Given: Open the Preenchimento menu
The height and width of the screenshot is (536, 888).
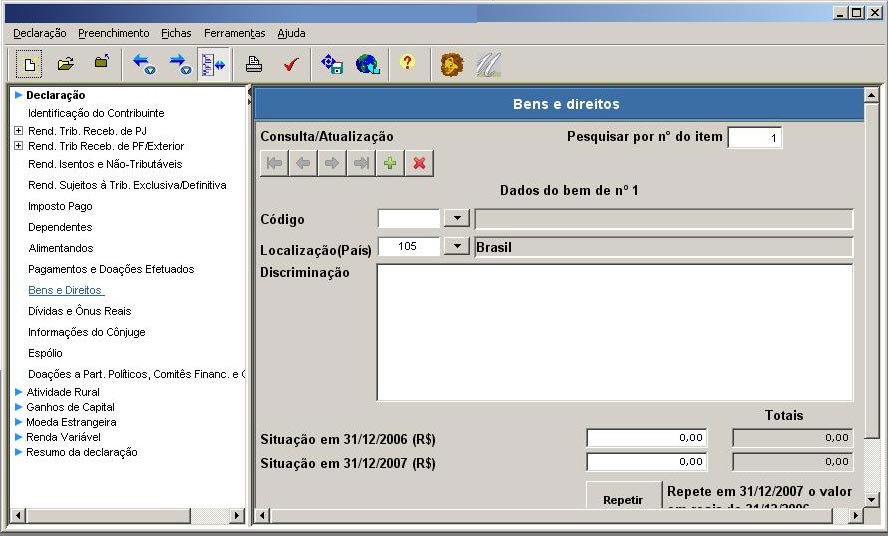Looking at the screenshot, I should [x=113, y=33].
